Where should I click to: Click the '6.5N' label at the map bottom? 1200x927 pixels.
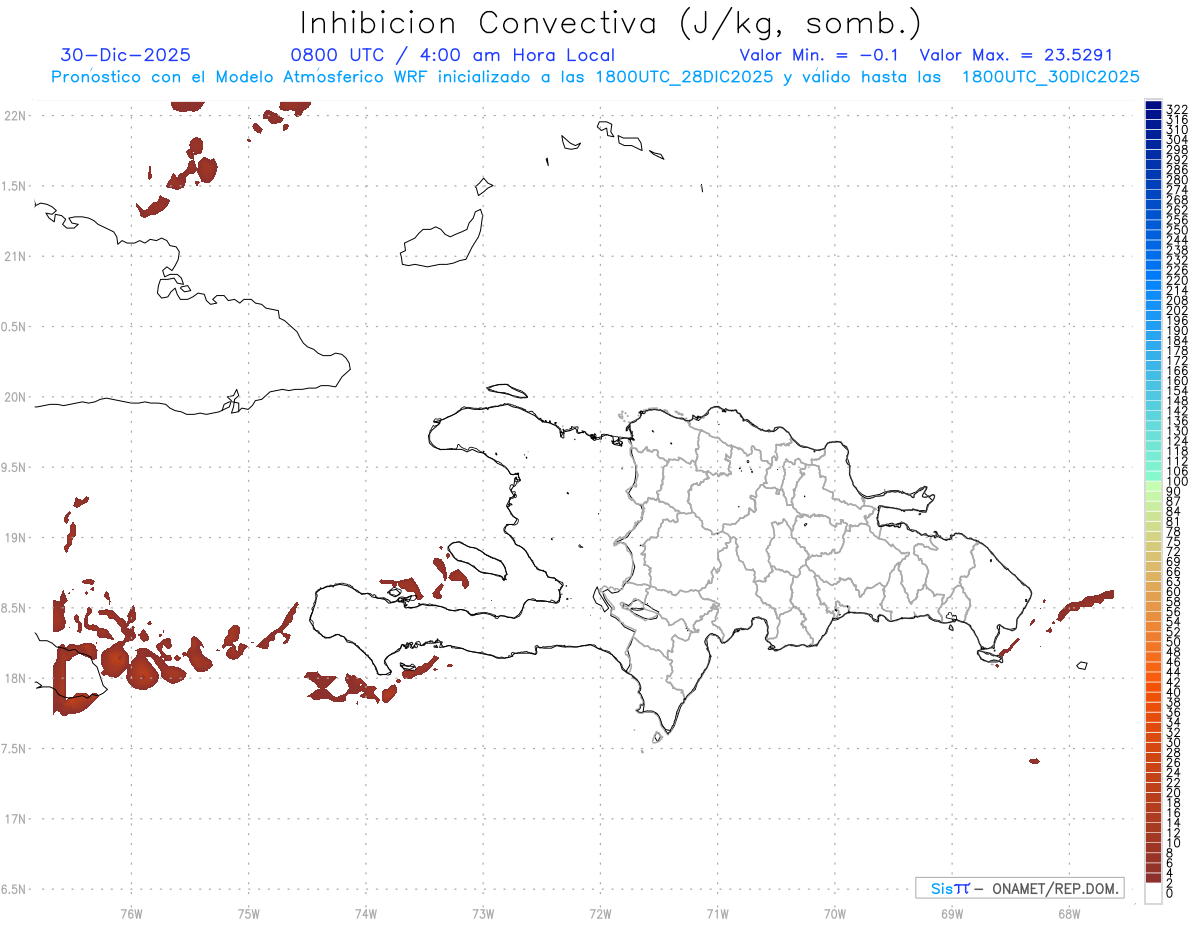pyautogui.click(x=13, y=889)
